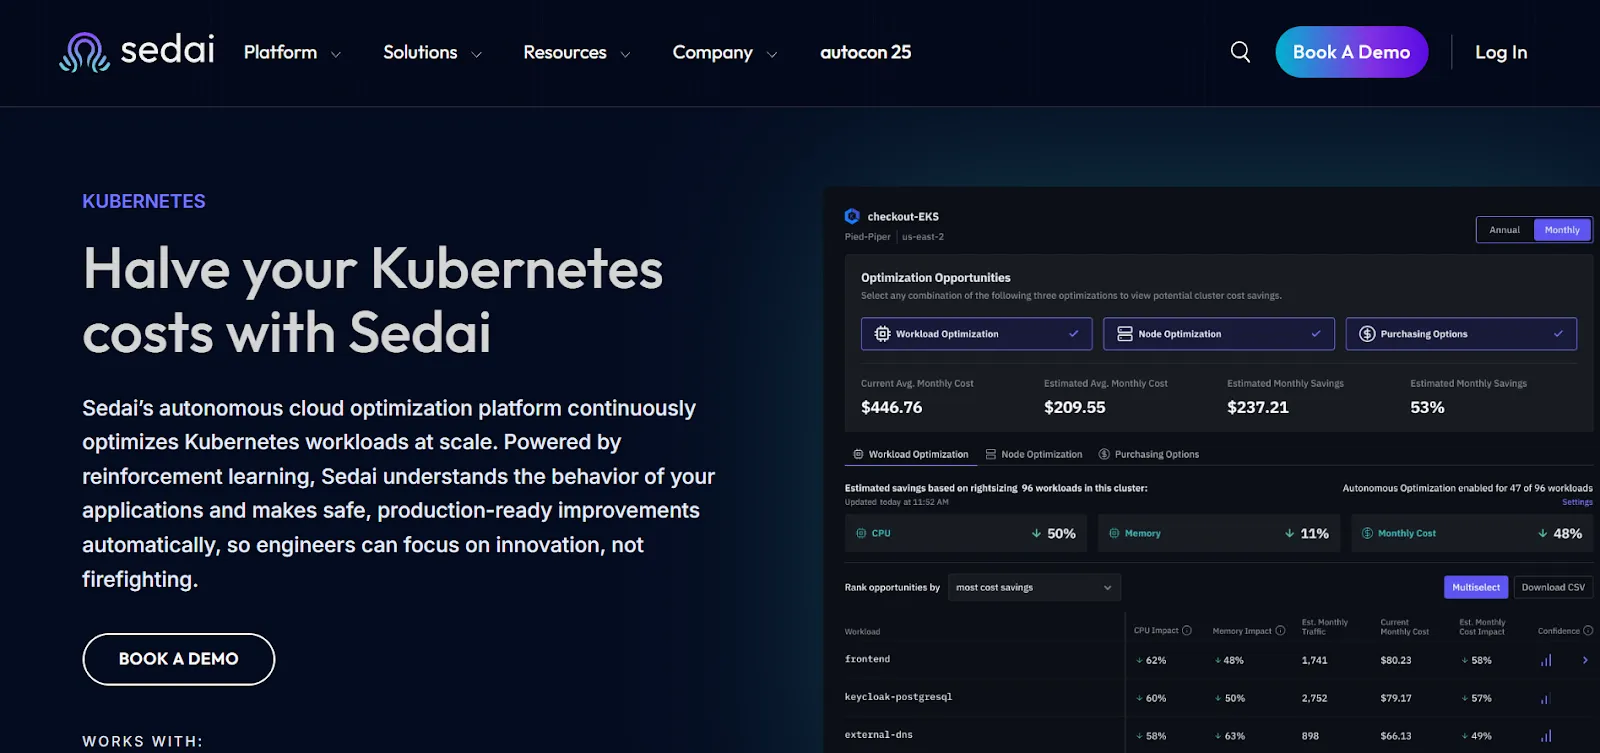
Task: Click the Book A Demo gradient button
Action: pos(1351,52)
